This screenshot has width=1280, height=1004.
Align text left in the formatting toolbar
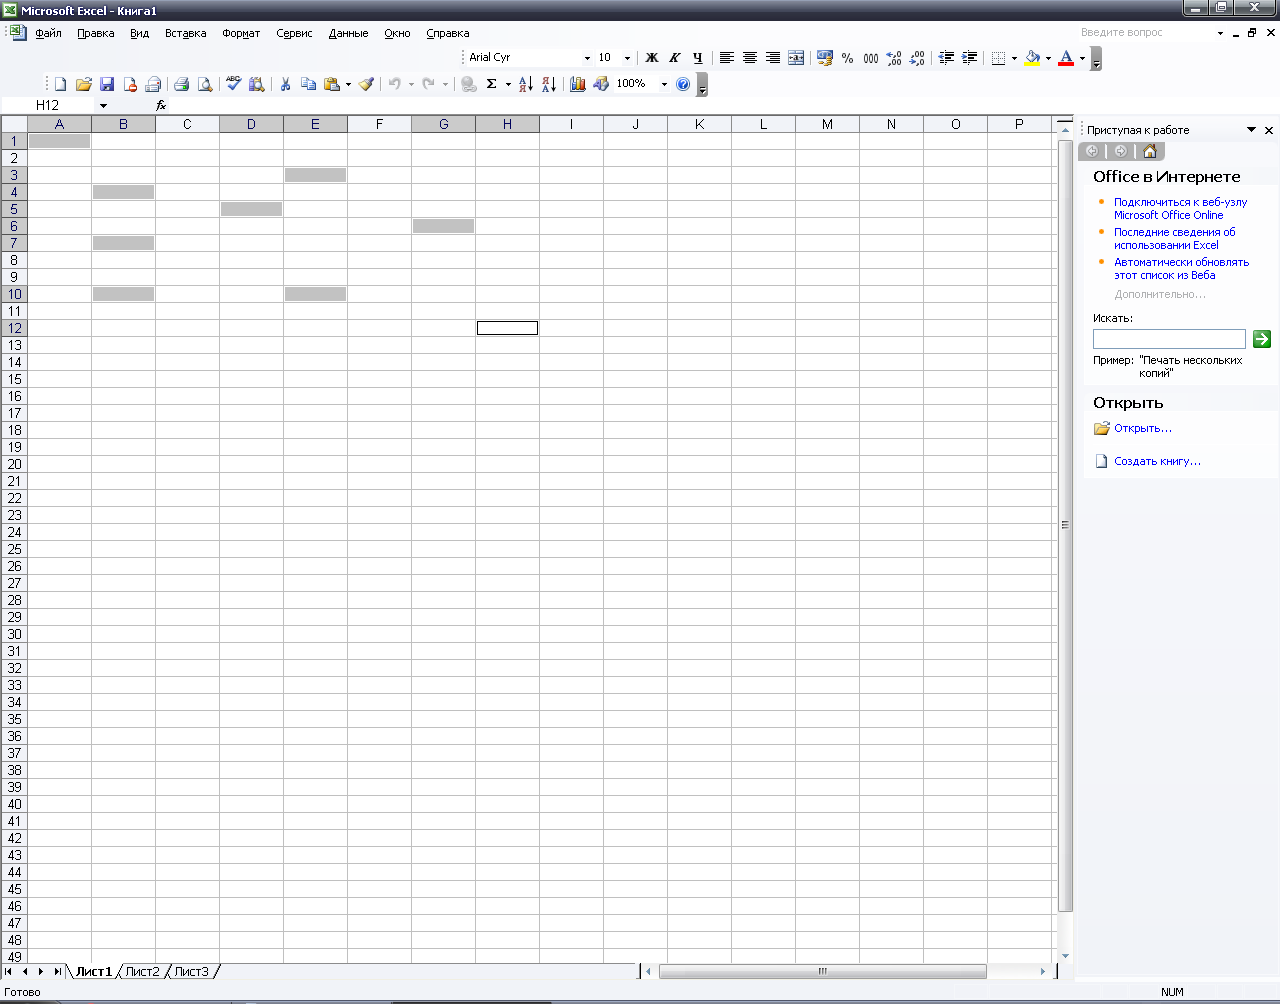click(727, 58)
